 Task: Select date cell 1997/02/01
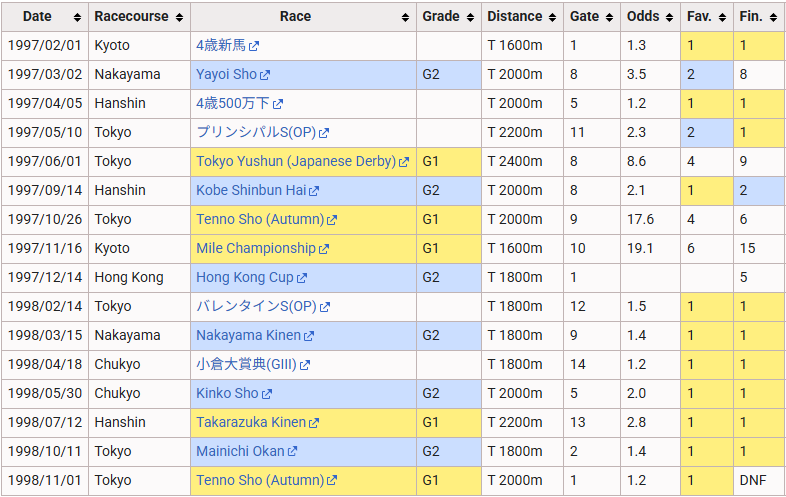click(x=45, y=45)
